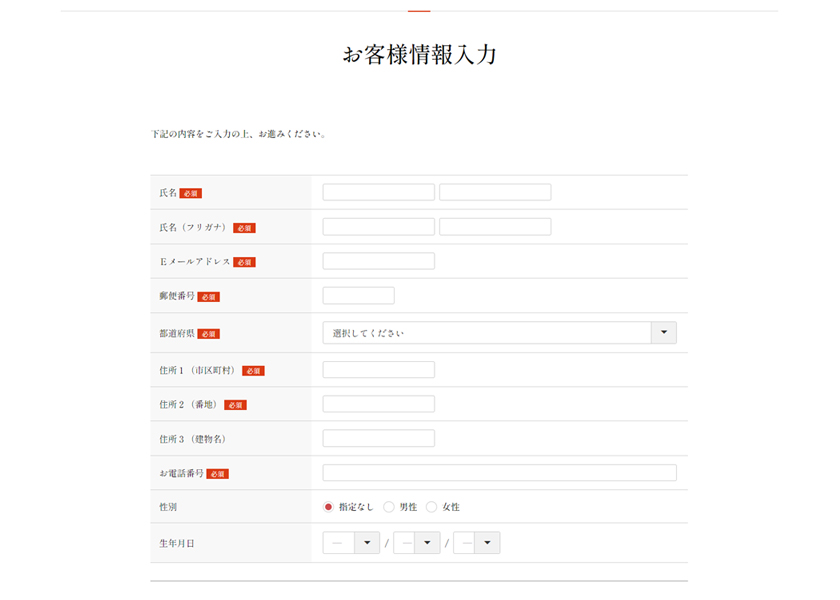Click the 必須 badge next to 氏名
This screenshot has width=840, height=600.
pos(192,192)
